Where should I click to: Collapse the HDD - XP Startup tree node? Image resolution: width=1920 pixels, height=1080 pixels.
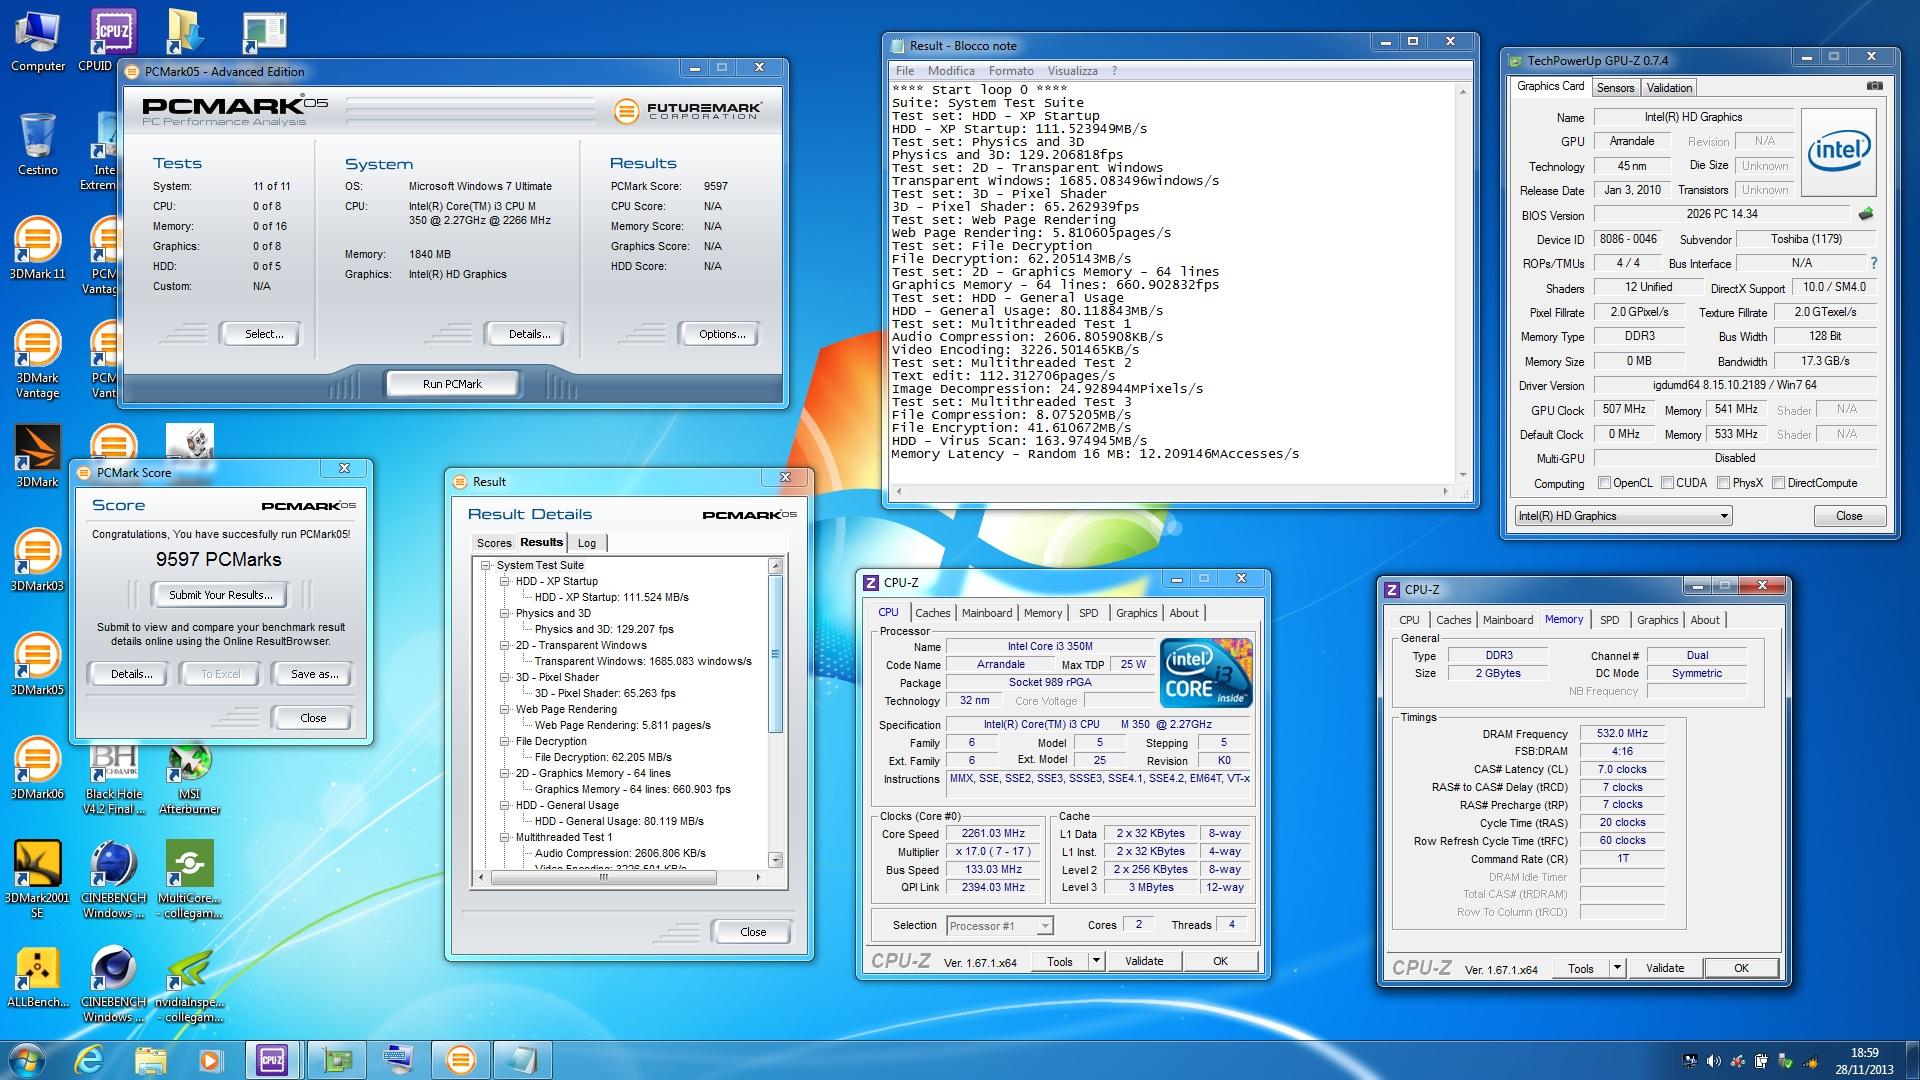click(505, 581)
